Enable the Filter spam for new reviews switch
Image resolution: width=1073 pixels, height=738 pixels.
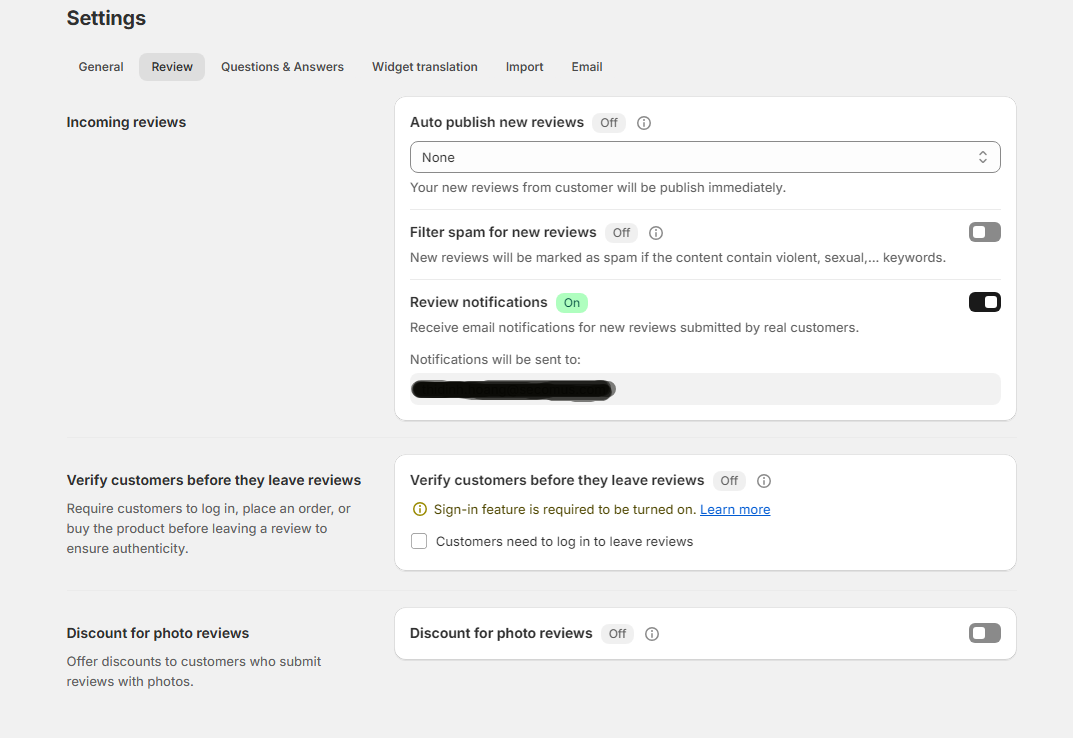[x=985, y=232]
